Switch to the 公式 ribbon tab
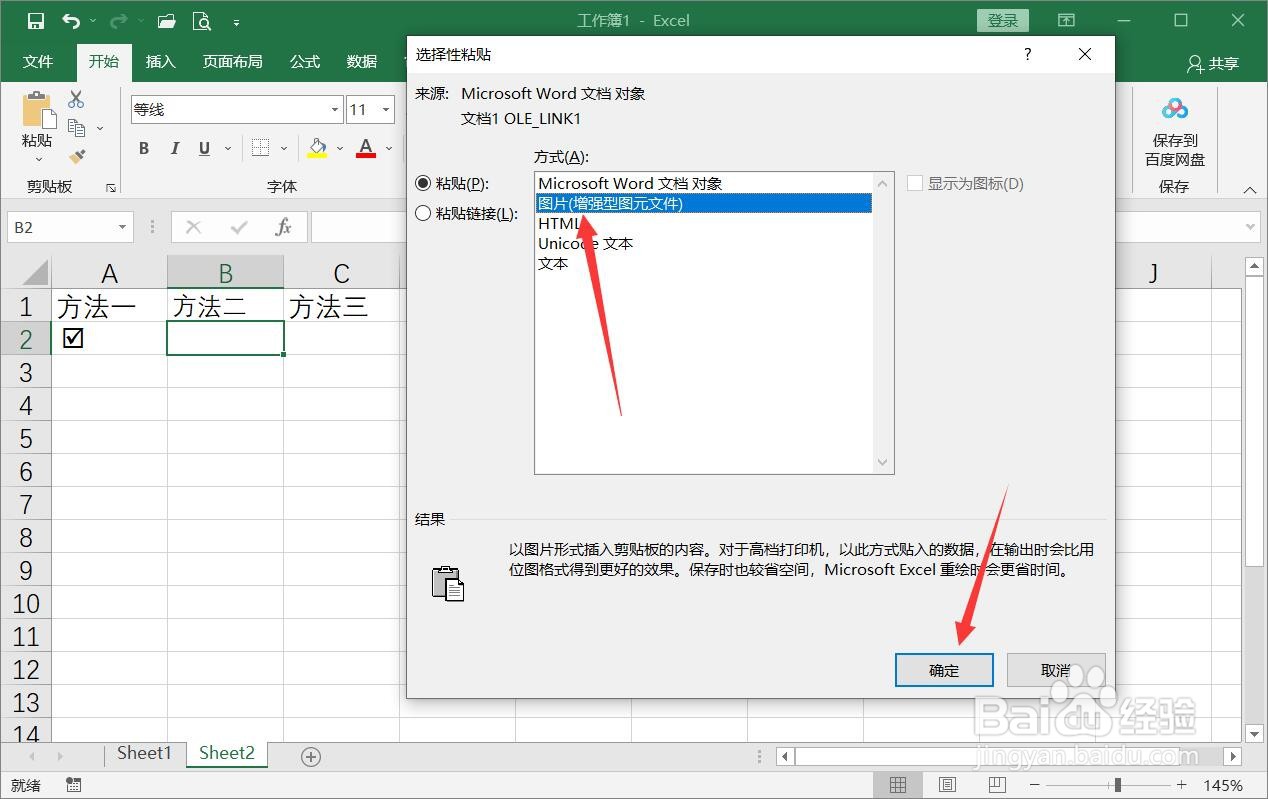Screen dimensions: 1268x799 tap(304, 62)
